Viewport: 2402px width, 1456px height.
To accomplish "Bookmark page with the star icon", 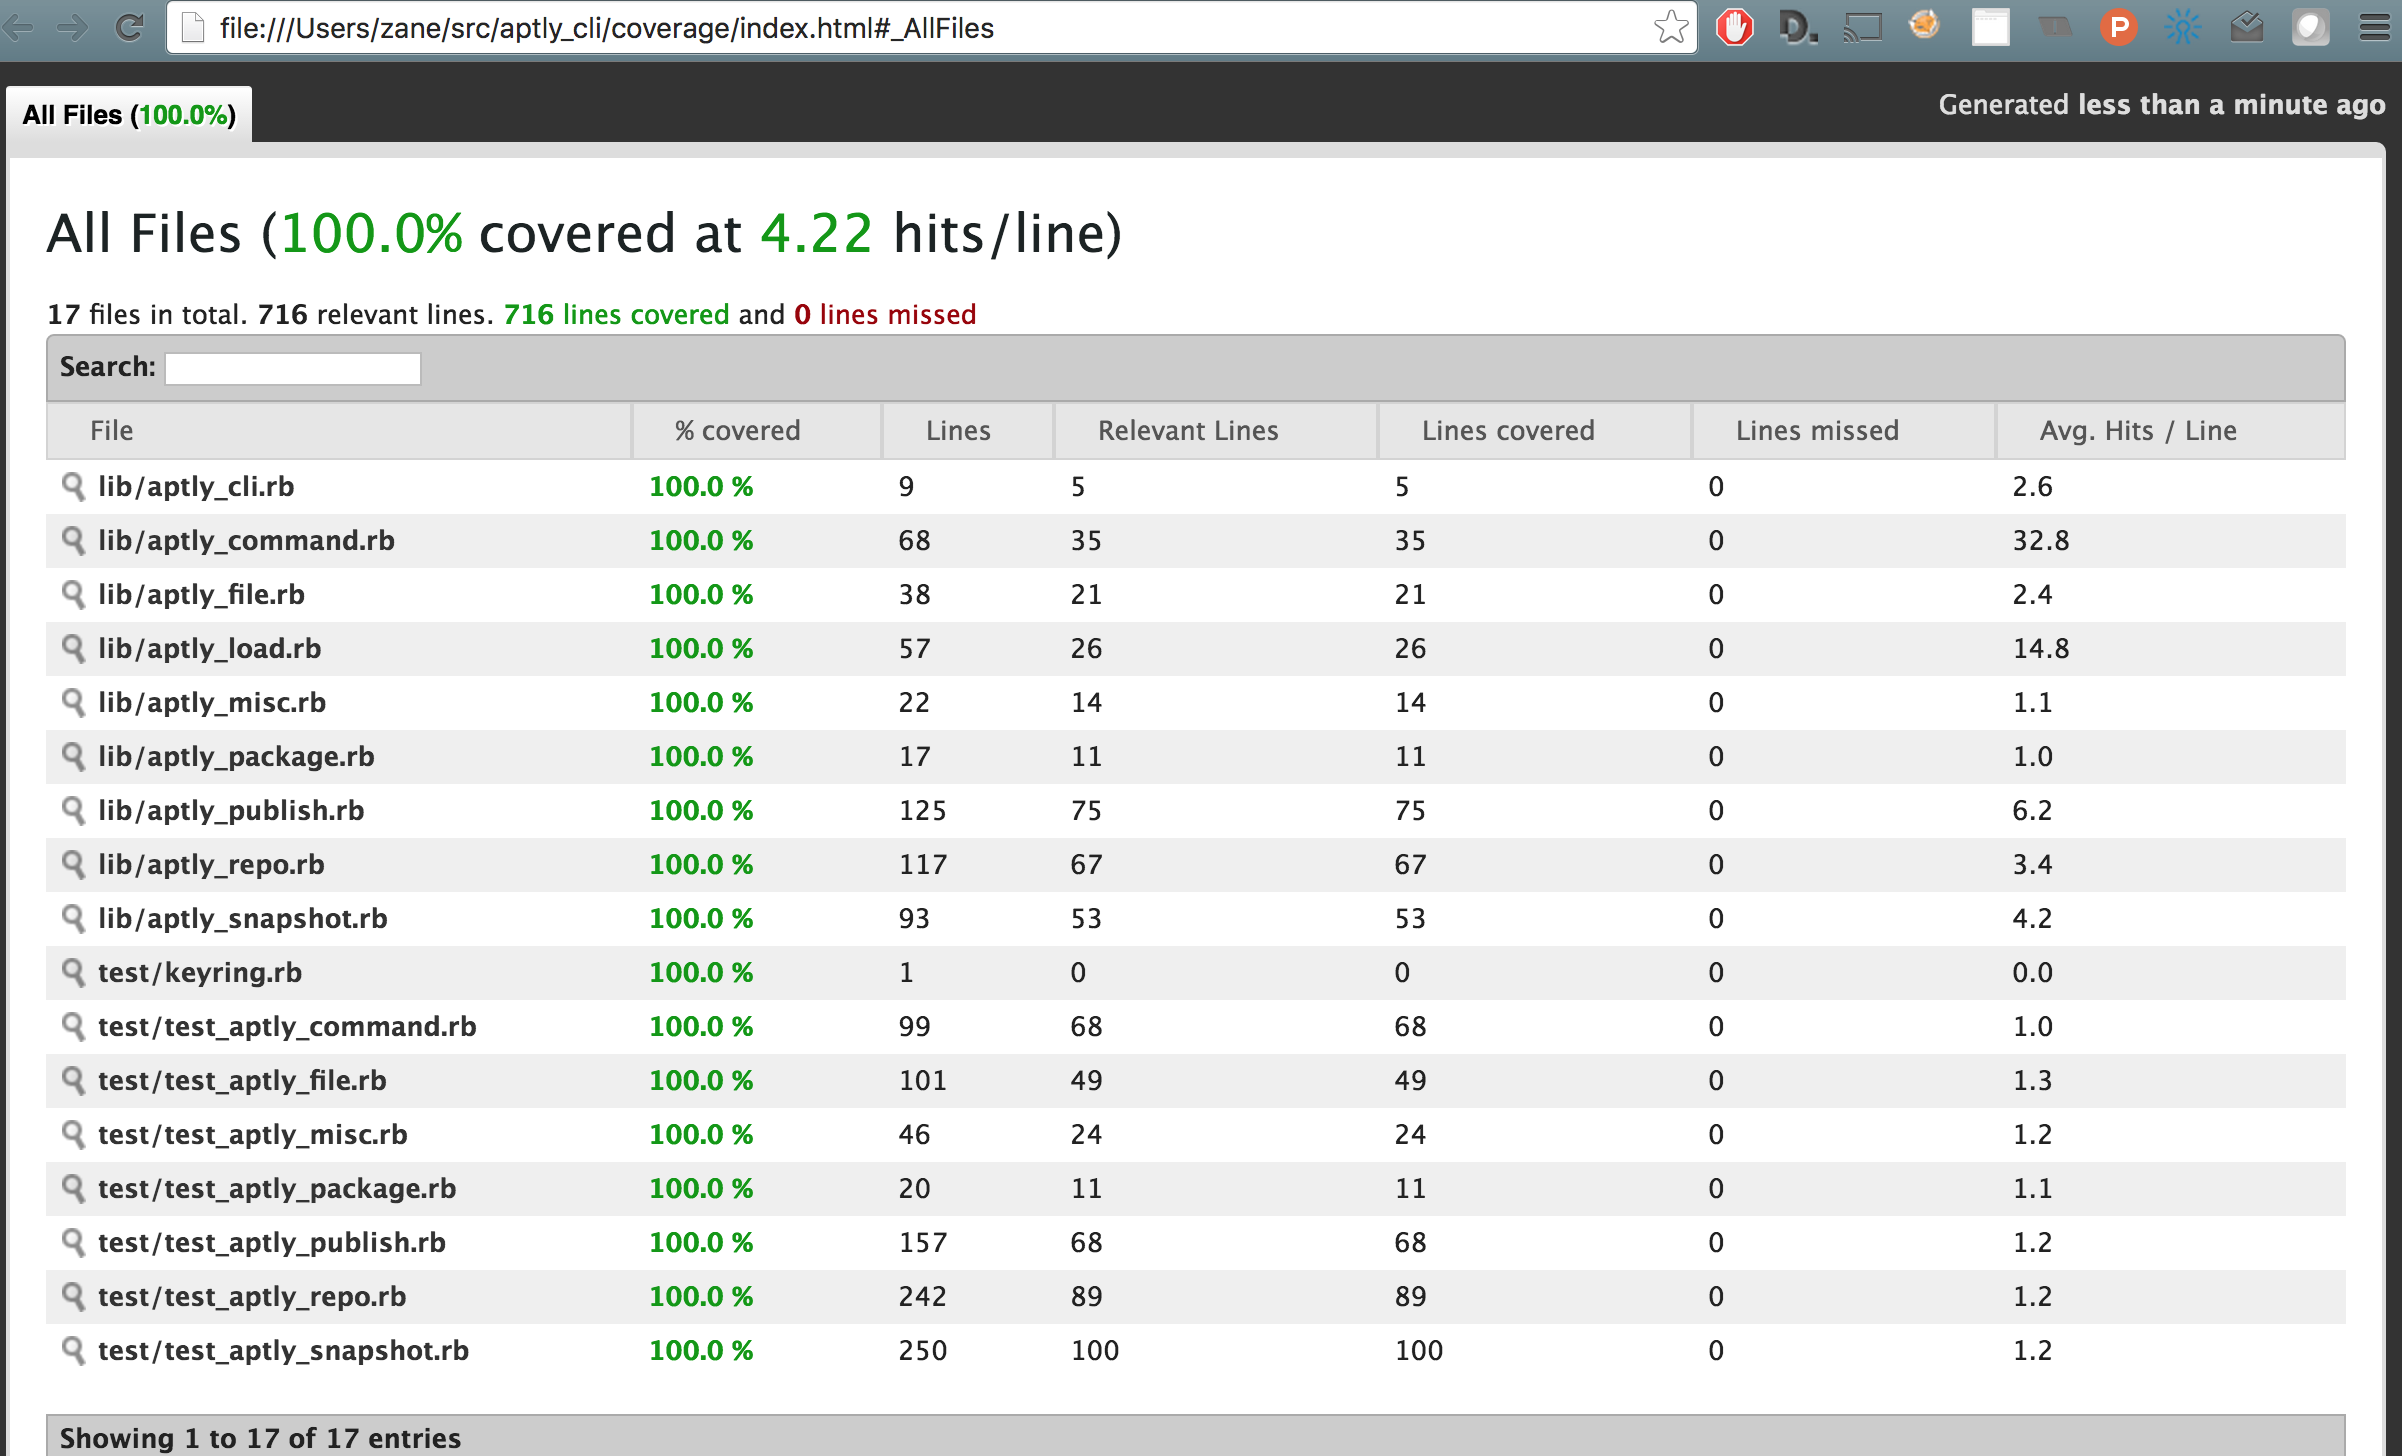I will coord(1671,27).
